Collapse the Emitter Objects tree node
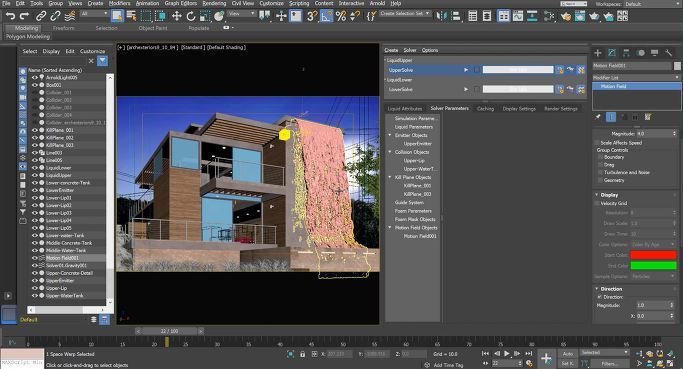The image size is (683, 369). 390,135
